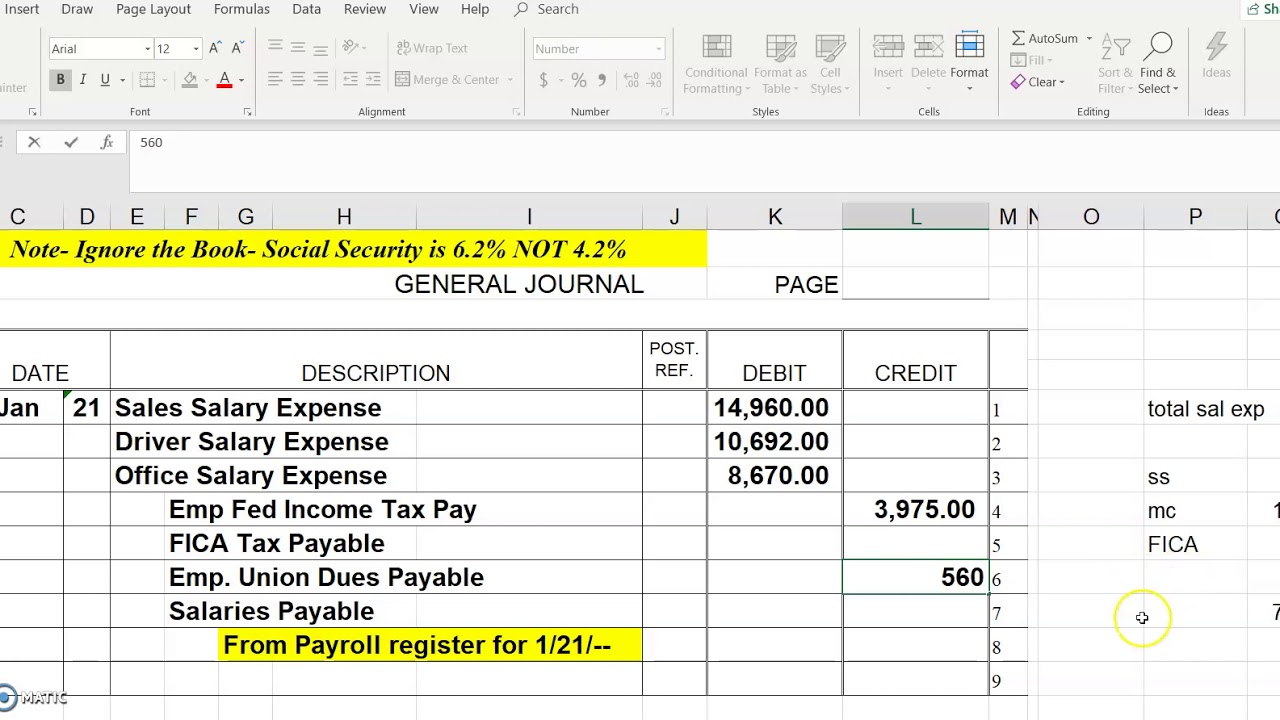Image resolution: width=1280 pixels, height=720 pixels.
Task: Open the AutoSum dropdown arrow
Action: coord(1089,38)
